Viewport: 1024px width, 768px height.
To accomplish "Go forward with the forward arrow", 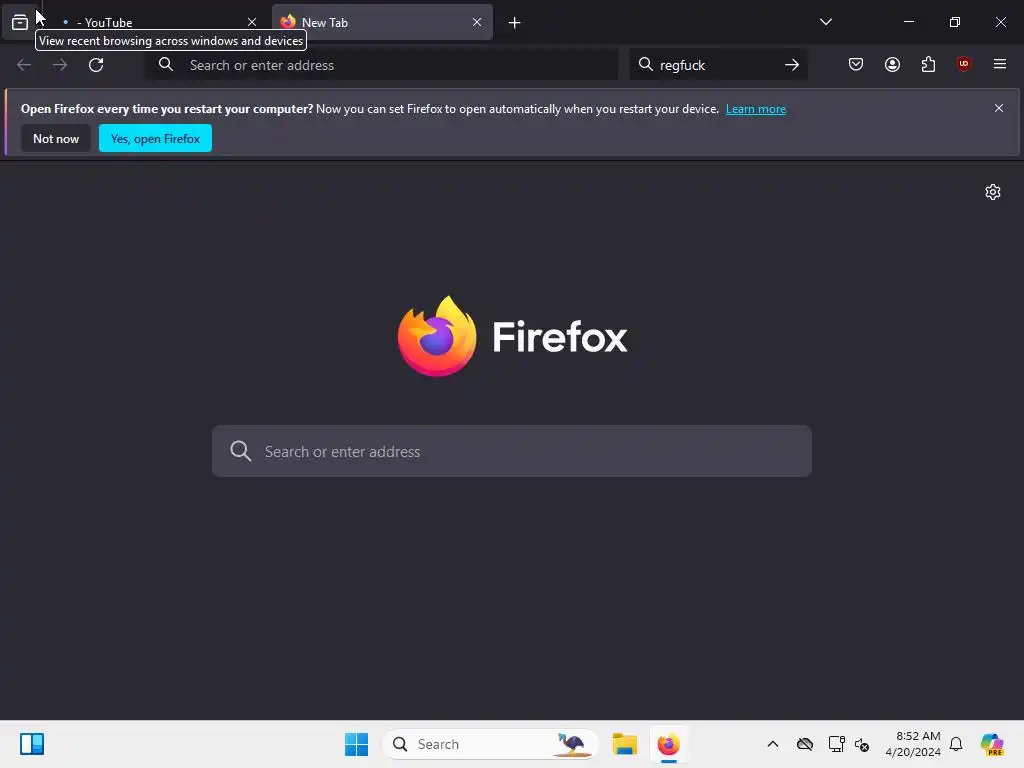I will pyautogui.click(x=59, y=65).
